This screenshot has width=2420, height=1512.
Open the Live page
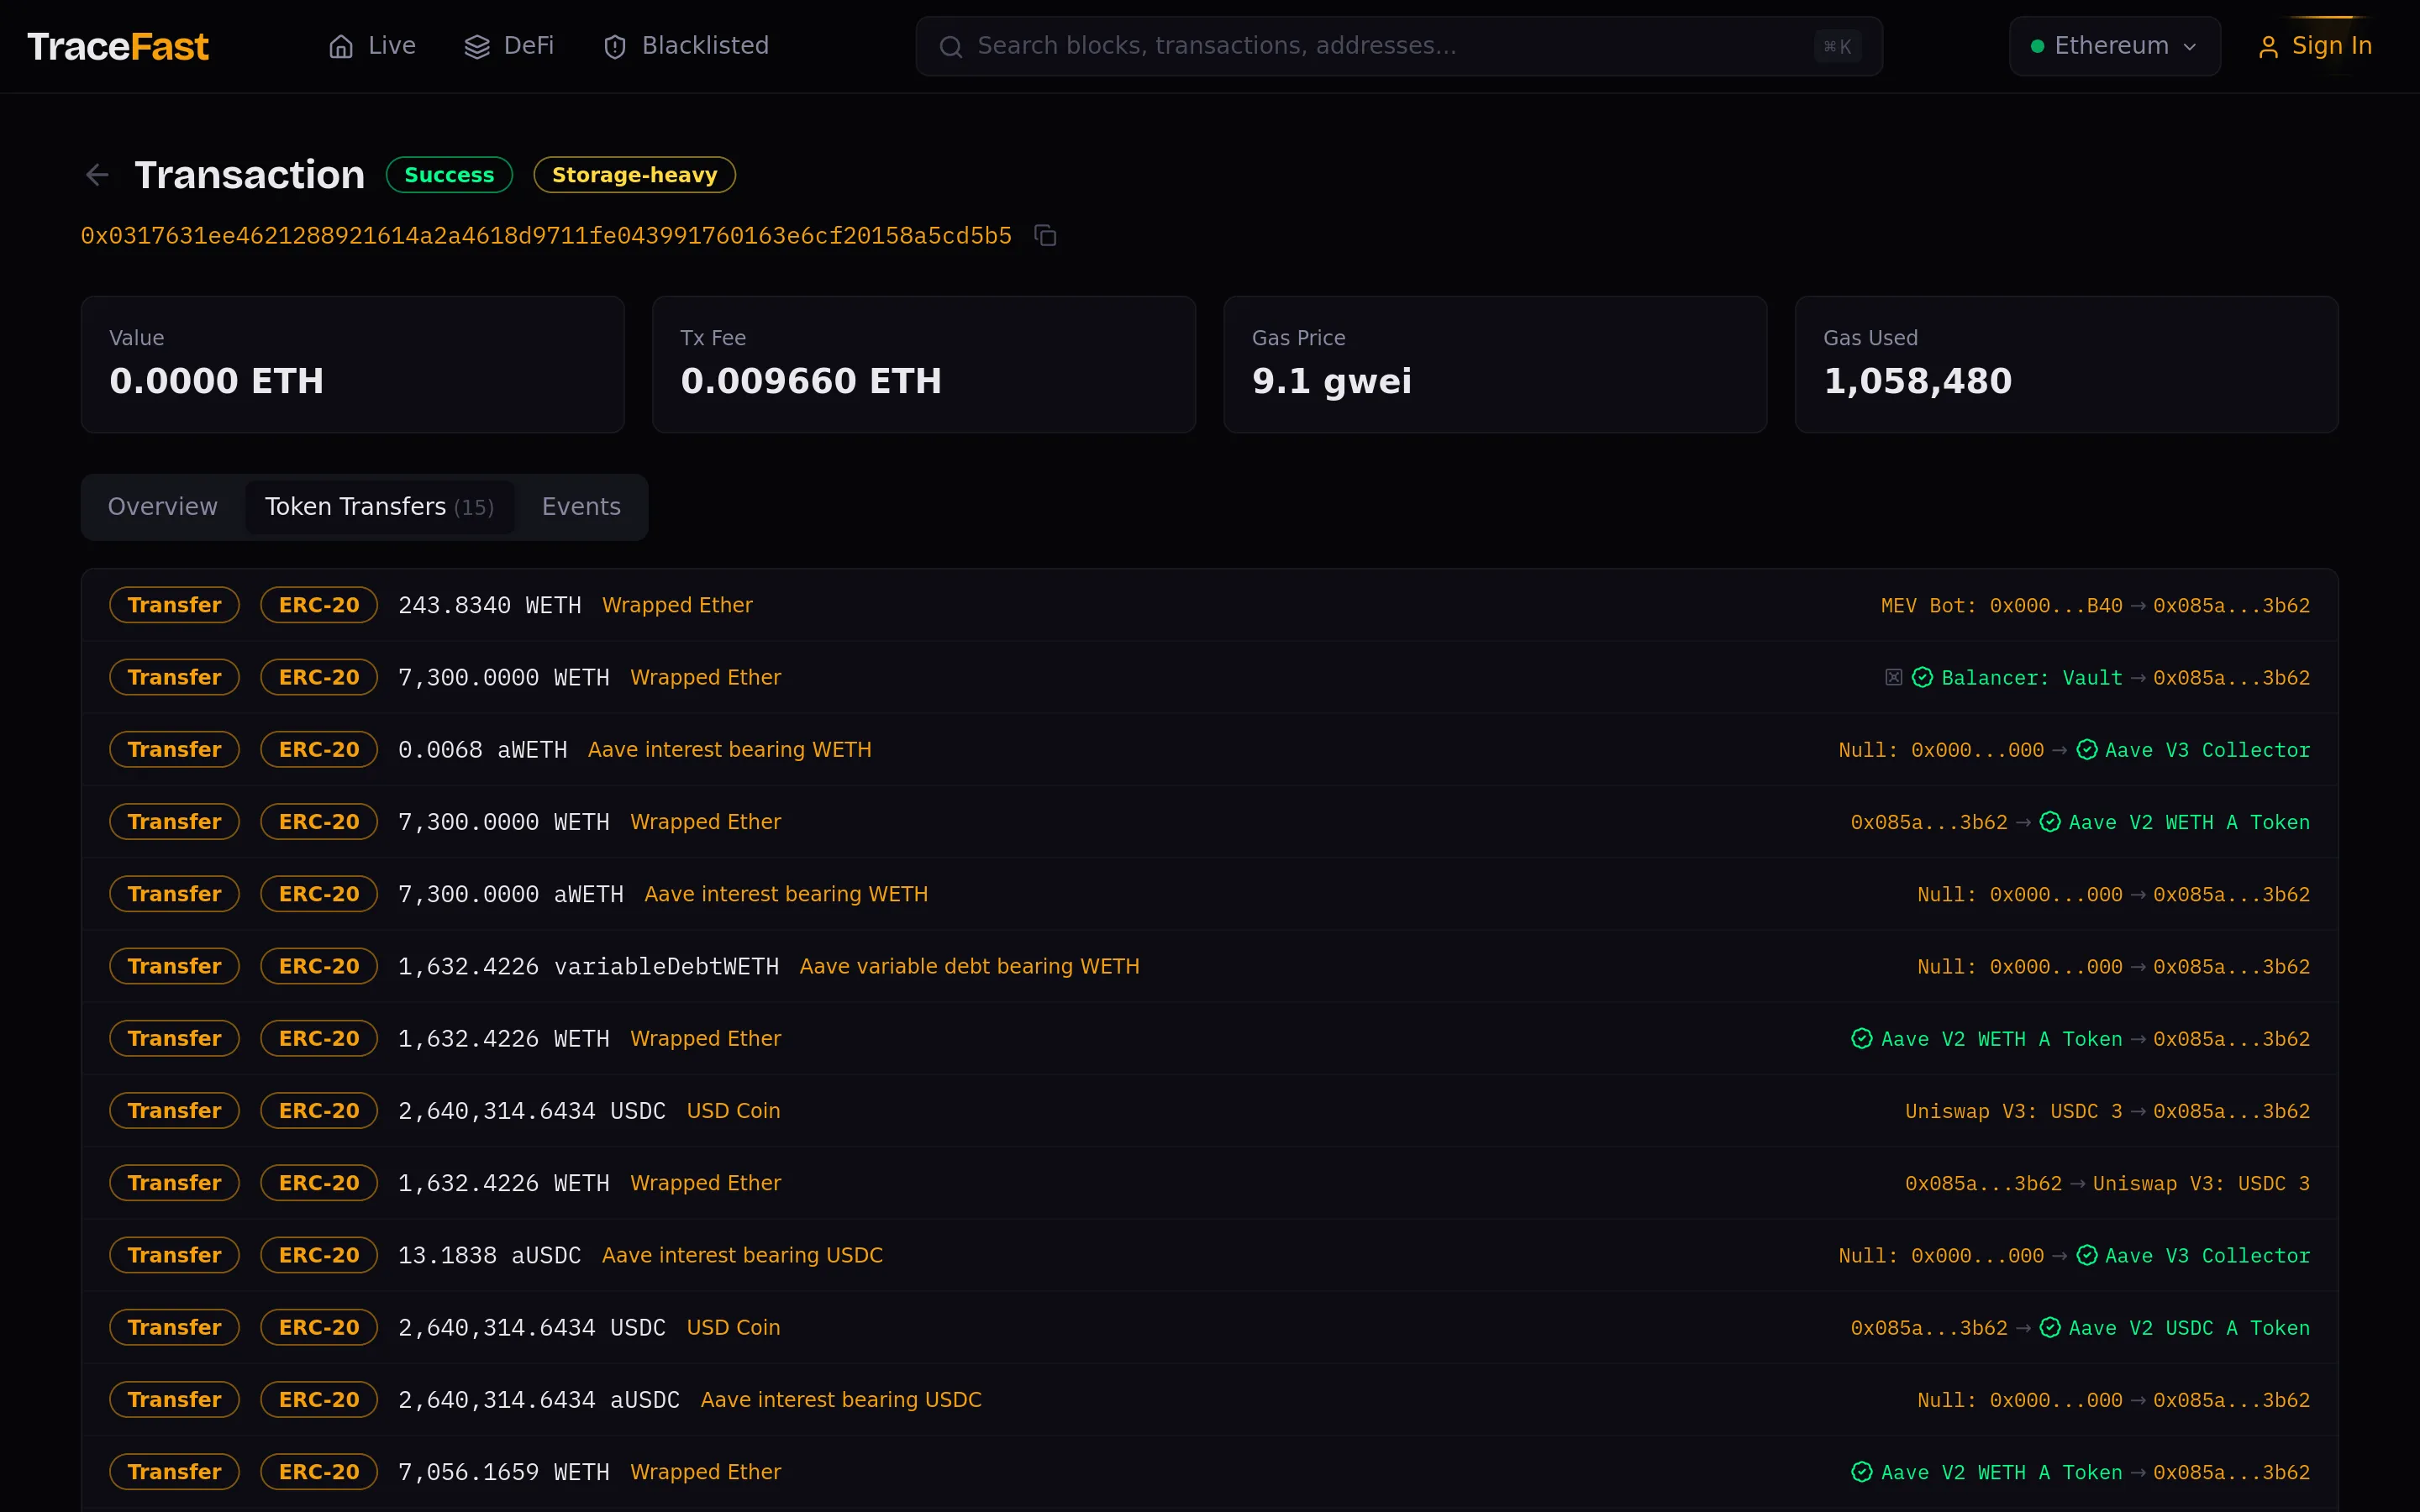click(372, 46)
